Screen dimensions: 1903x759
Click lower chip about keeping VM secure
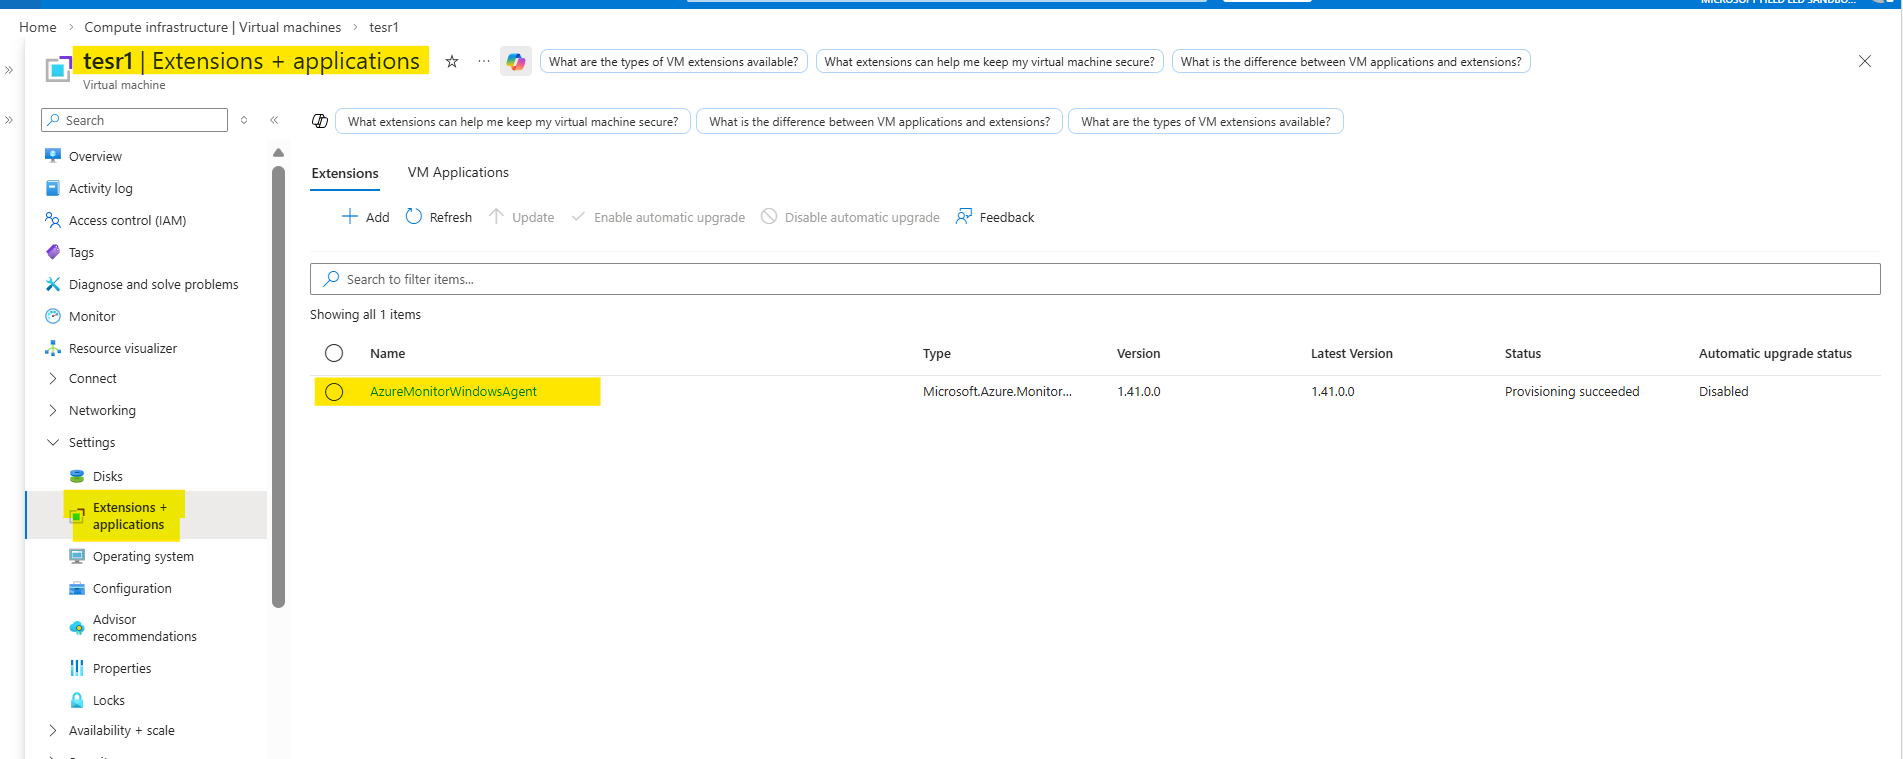tap(513, 121)
